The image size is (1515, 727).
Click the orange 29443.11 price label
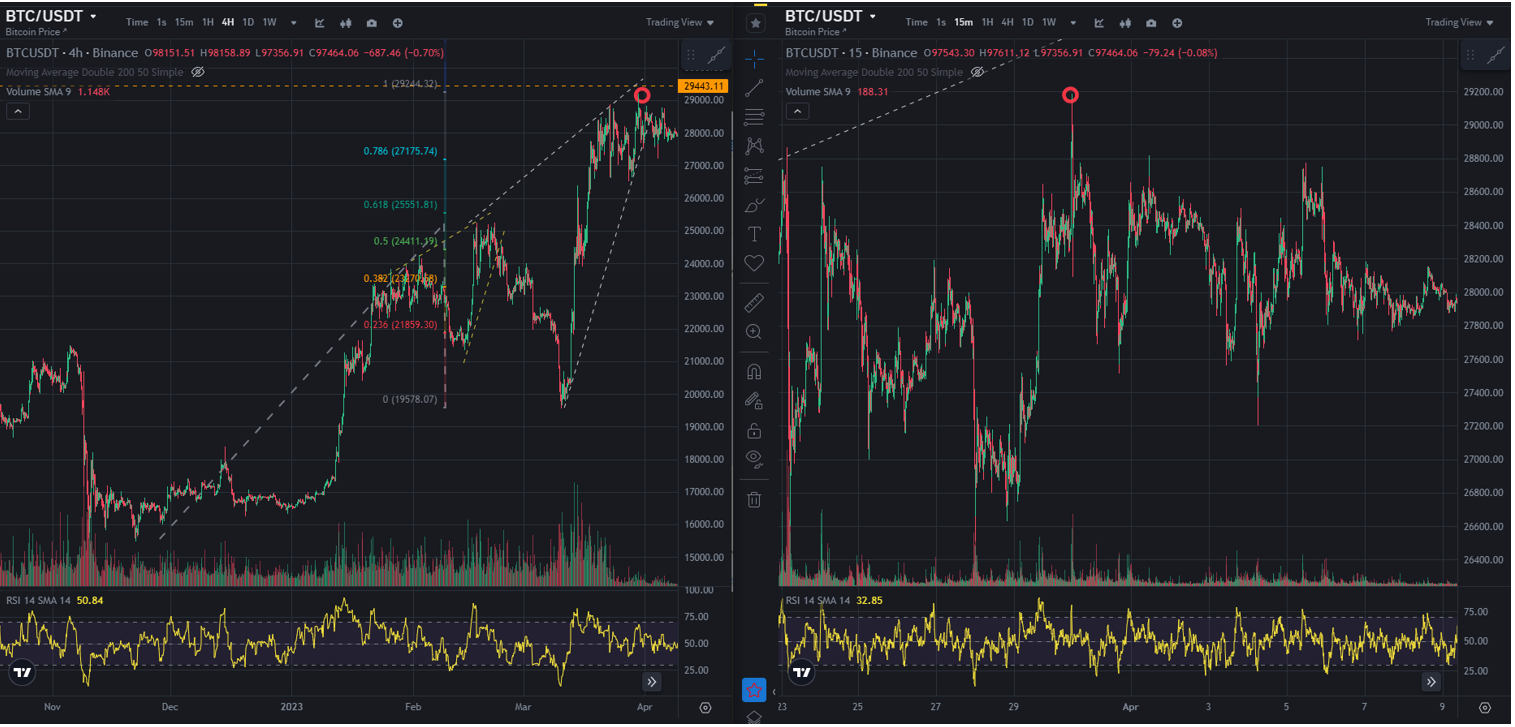701,86
